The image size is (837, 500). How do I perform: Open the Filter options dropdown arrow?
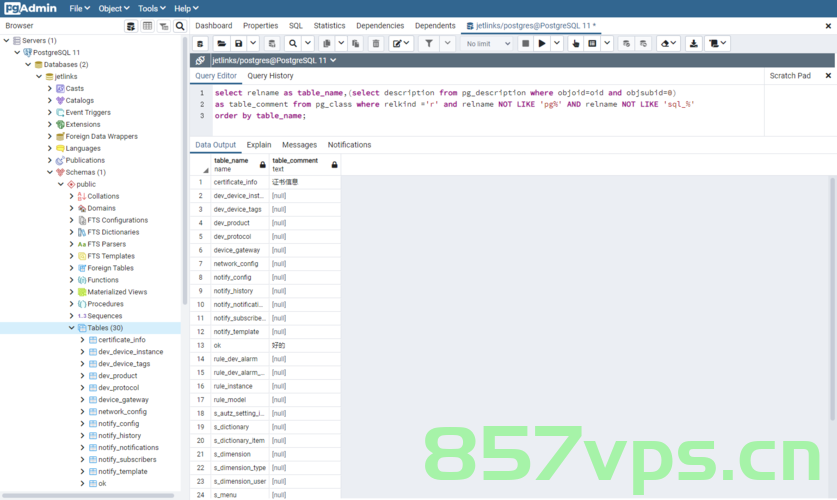(447, 44)
